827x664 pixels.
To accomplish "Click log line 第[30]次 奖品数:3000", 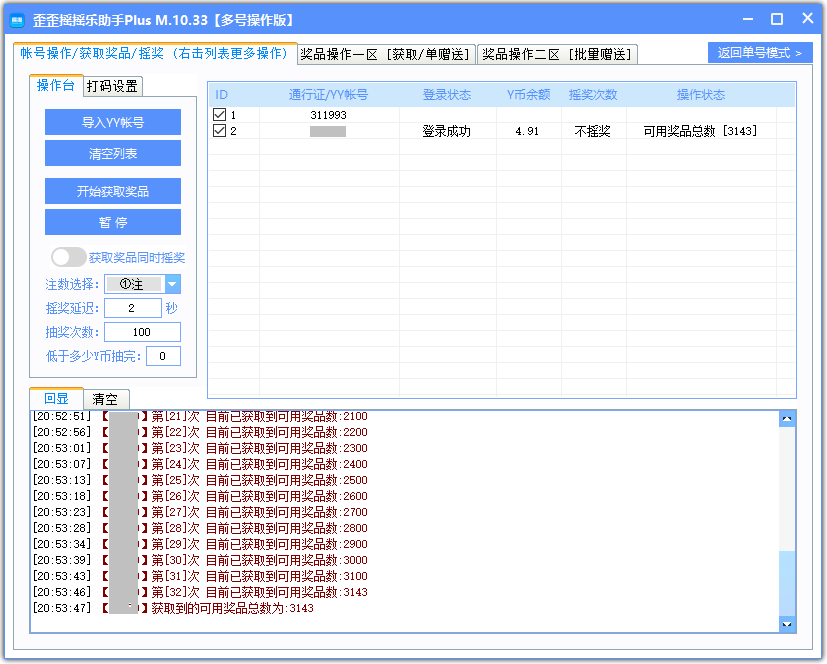I will coord(200,560).
